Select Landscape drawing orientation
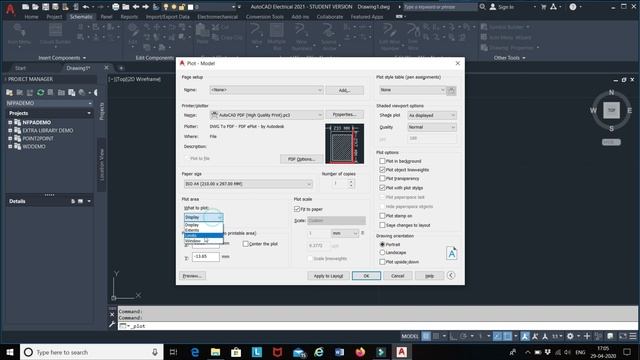Screen dimensions: 640x360 pos(382,253)
